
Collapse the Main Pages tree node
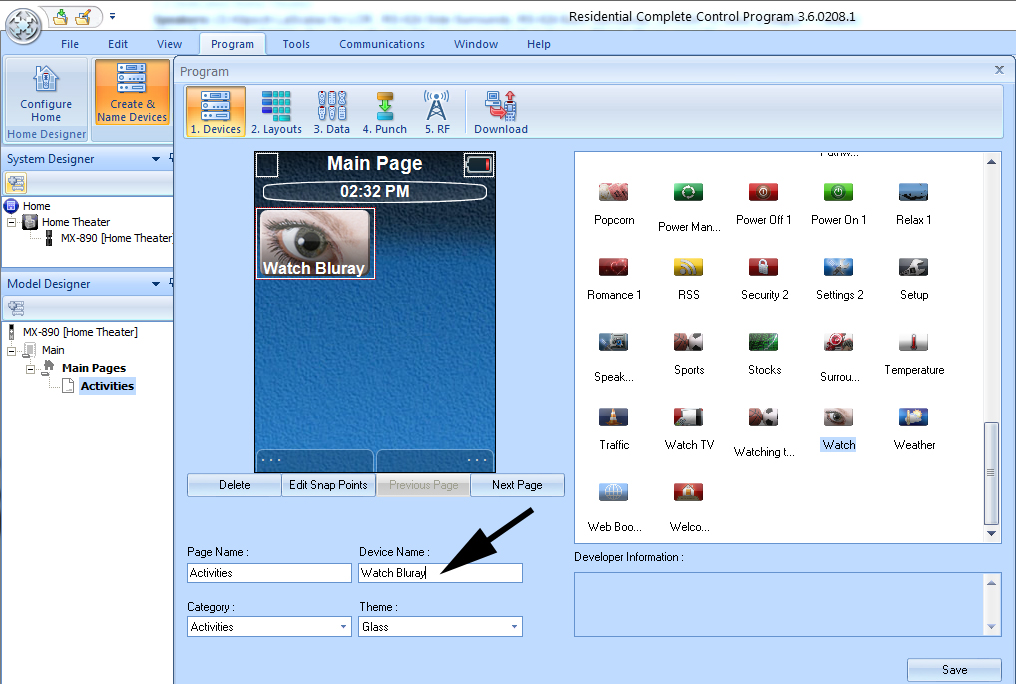pos(31,369)
